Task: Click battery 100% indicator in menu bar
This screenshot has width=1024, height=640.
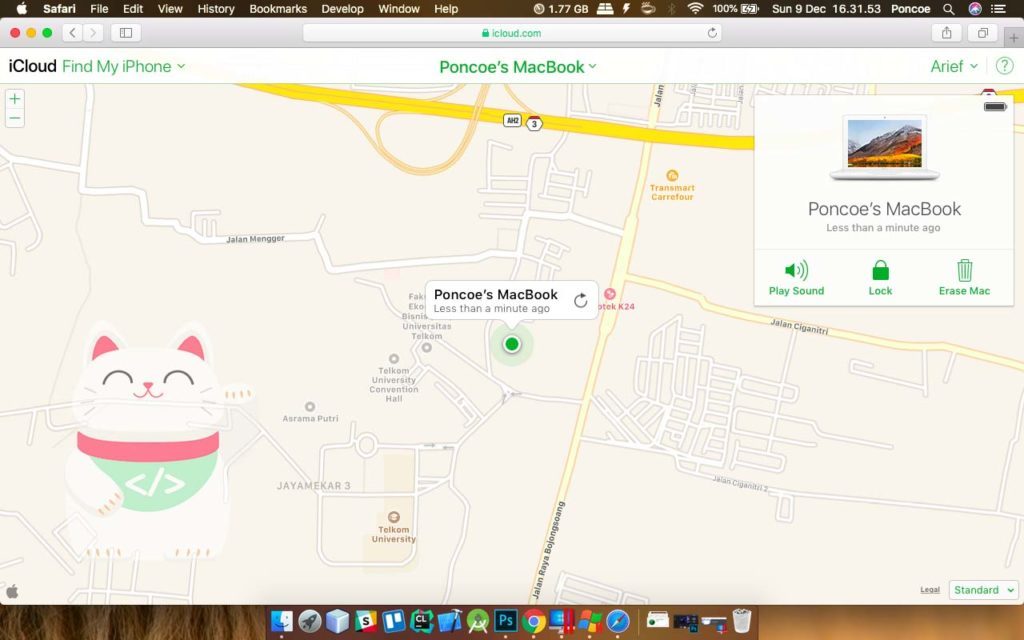Action: pyautogui.click(x=735, y=9)
